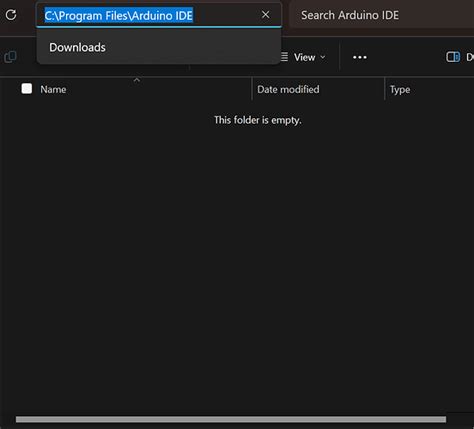Click the list layout icon beside View
Image resolution: width=474 pixels, height=429 pixels.
284,57
